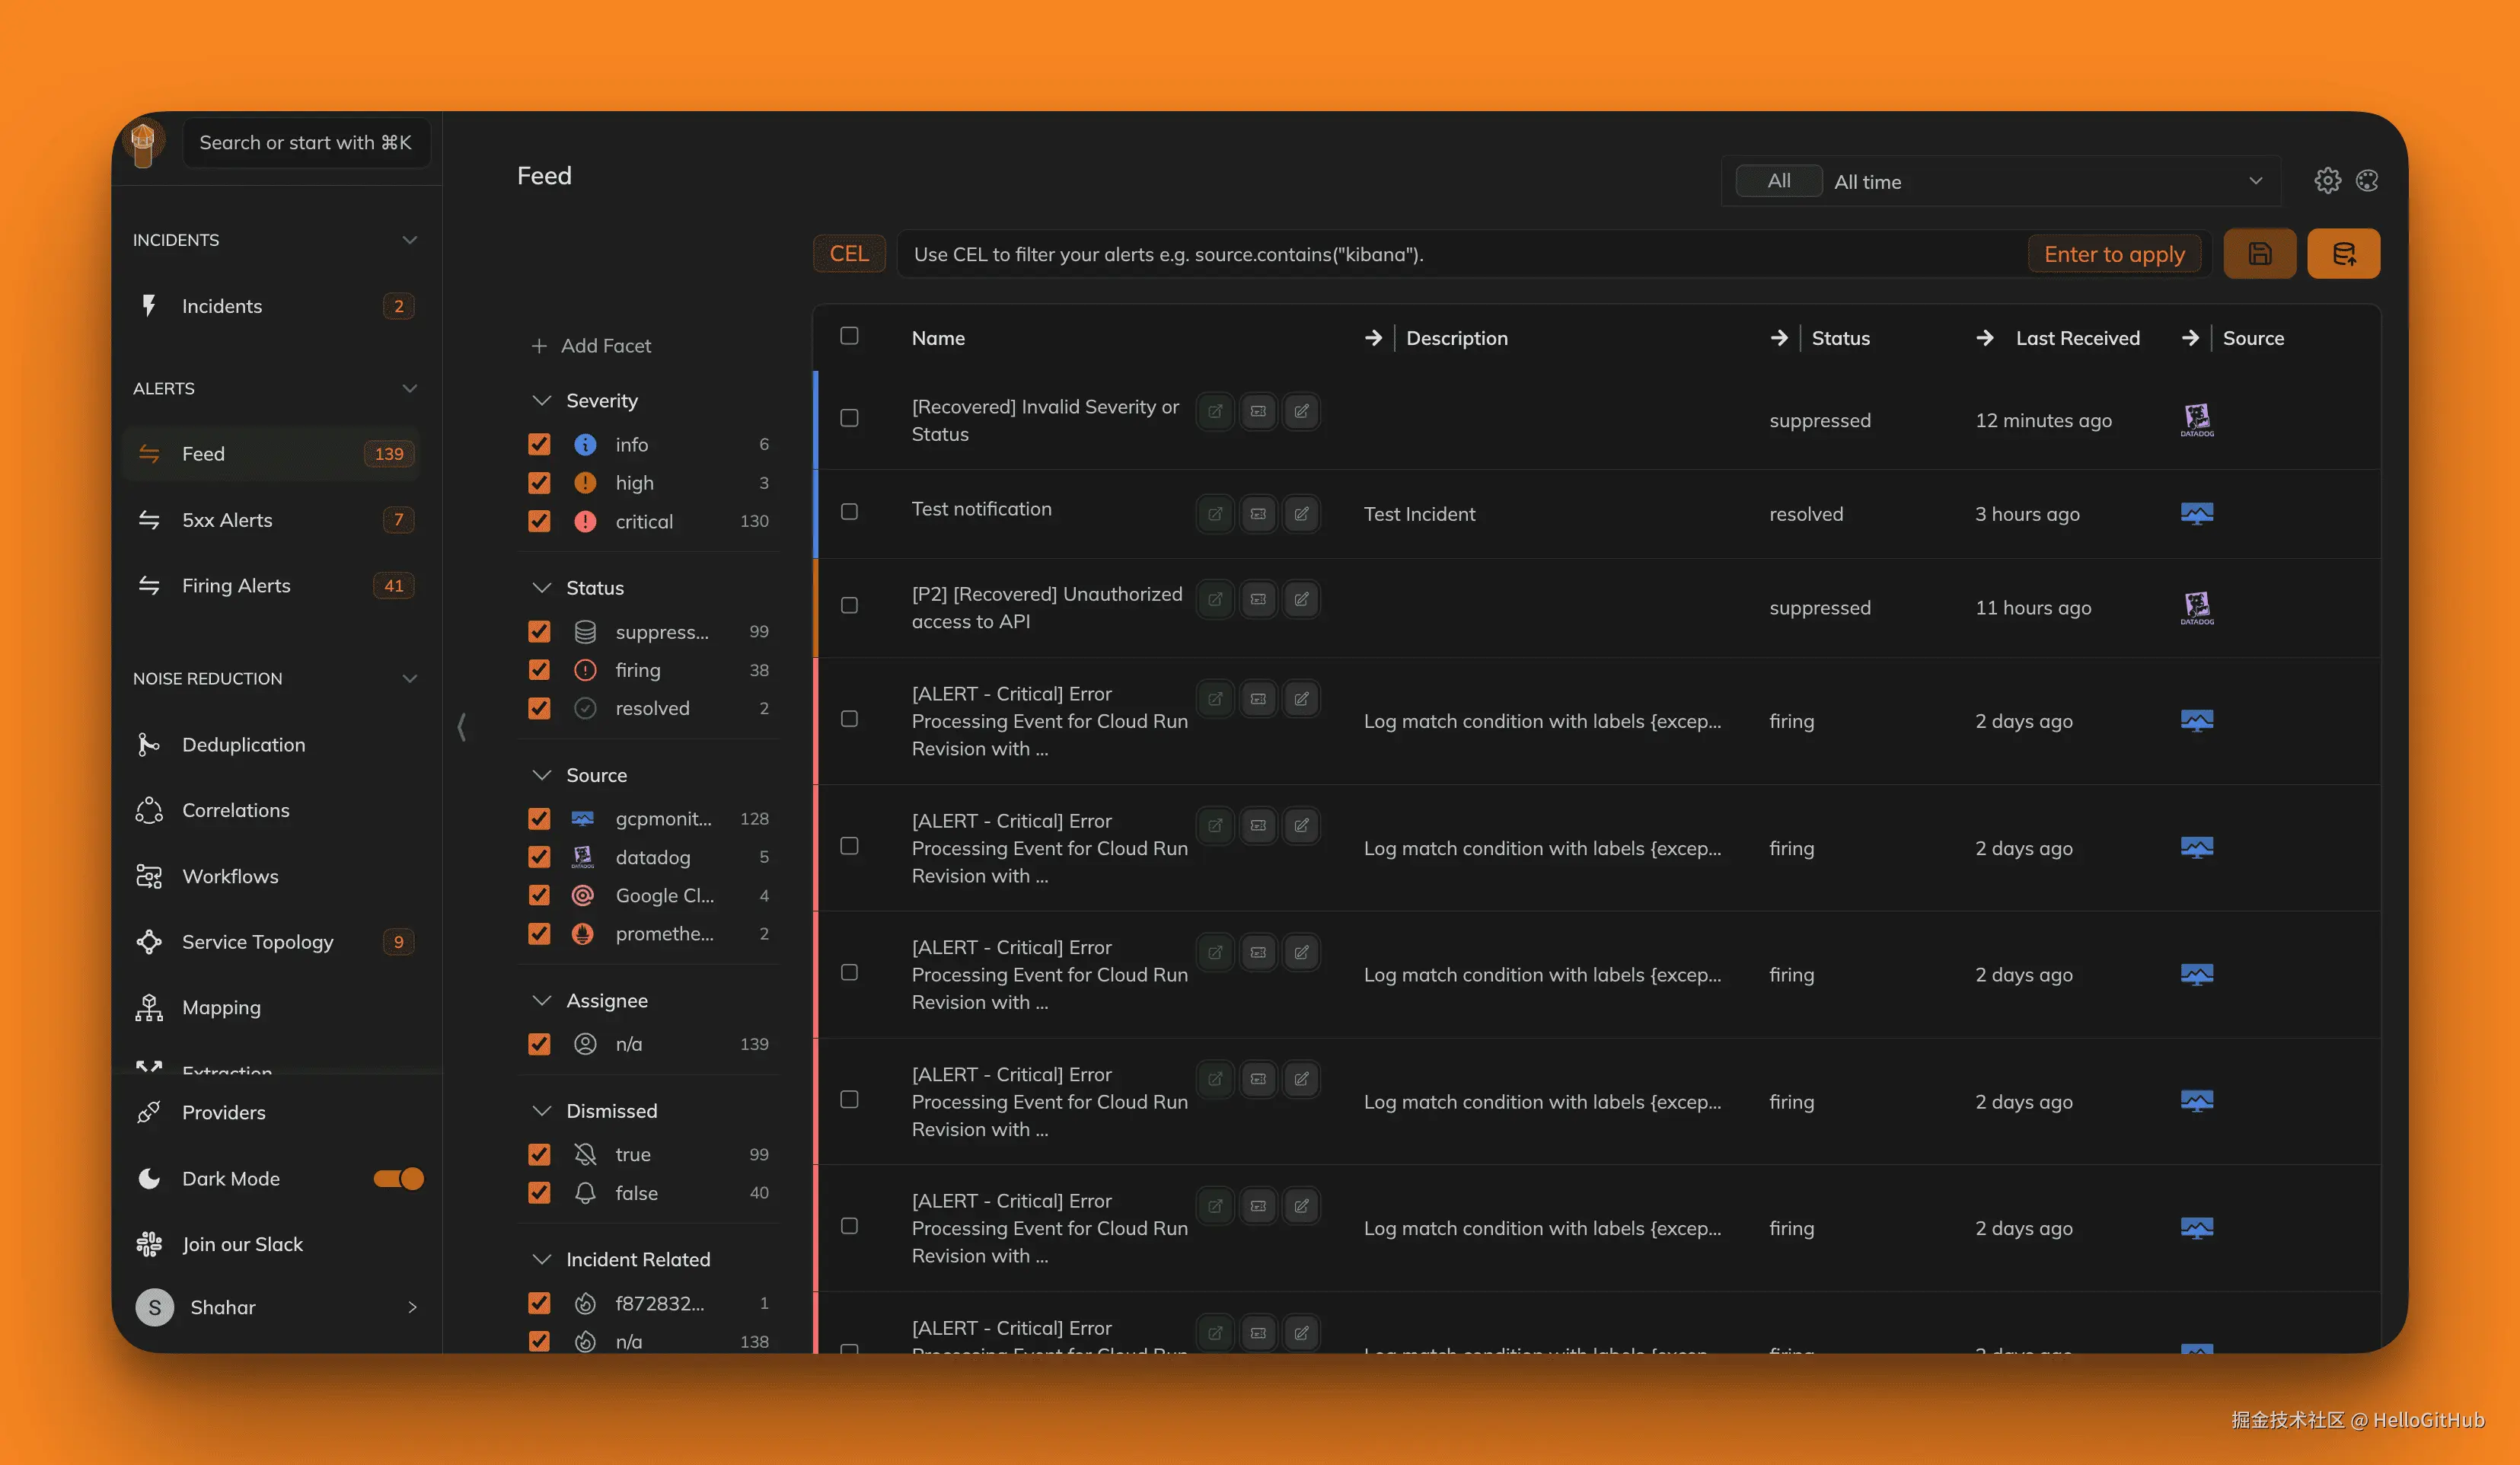Click the Datadog source icon in first row
This screenshot has width=2520, height=1465.
2196,420
